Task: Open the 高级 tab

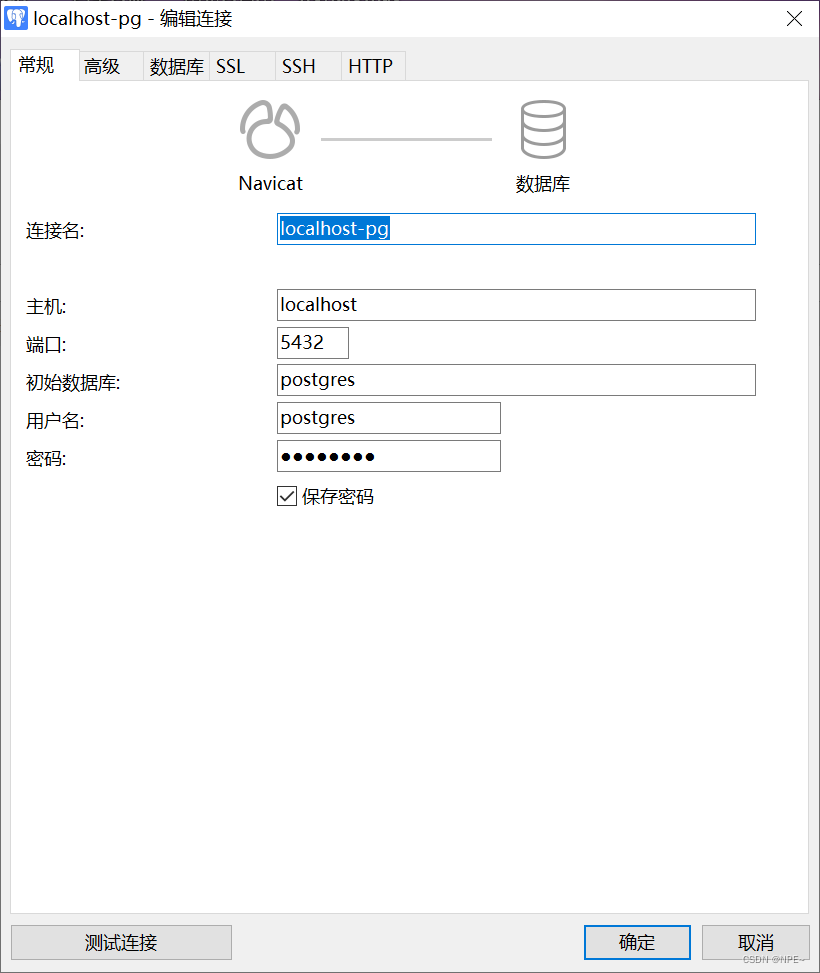Action: point(103,66)
